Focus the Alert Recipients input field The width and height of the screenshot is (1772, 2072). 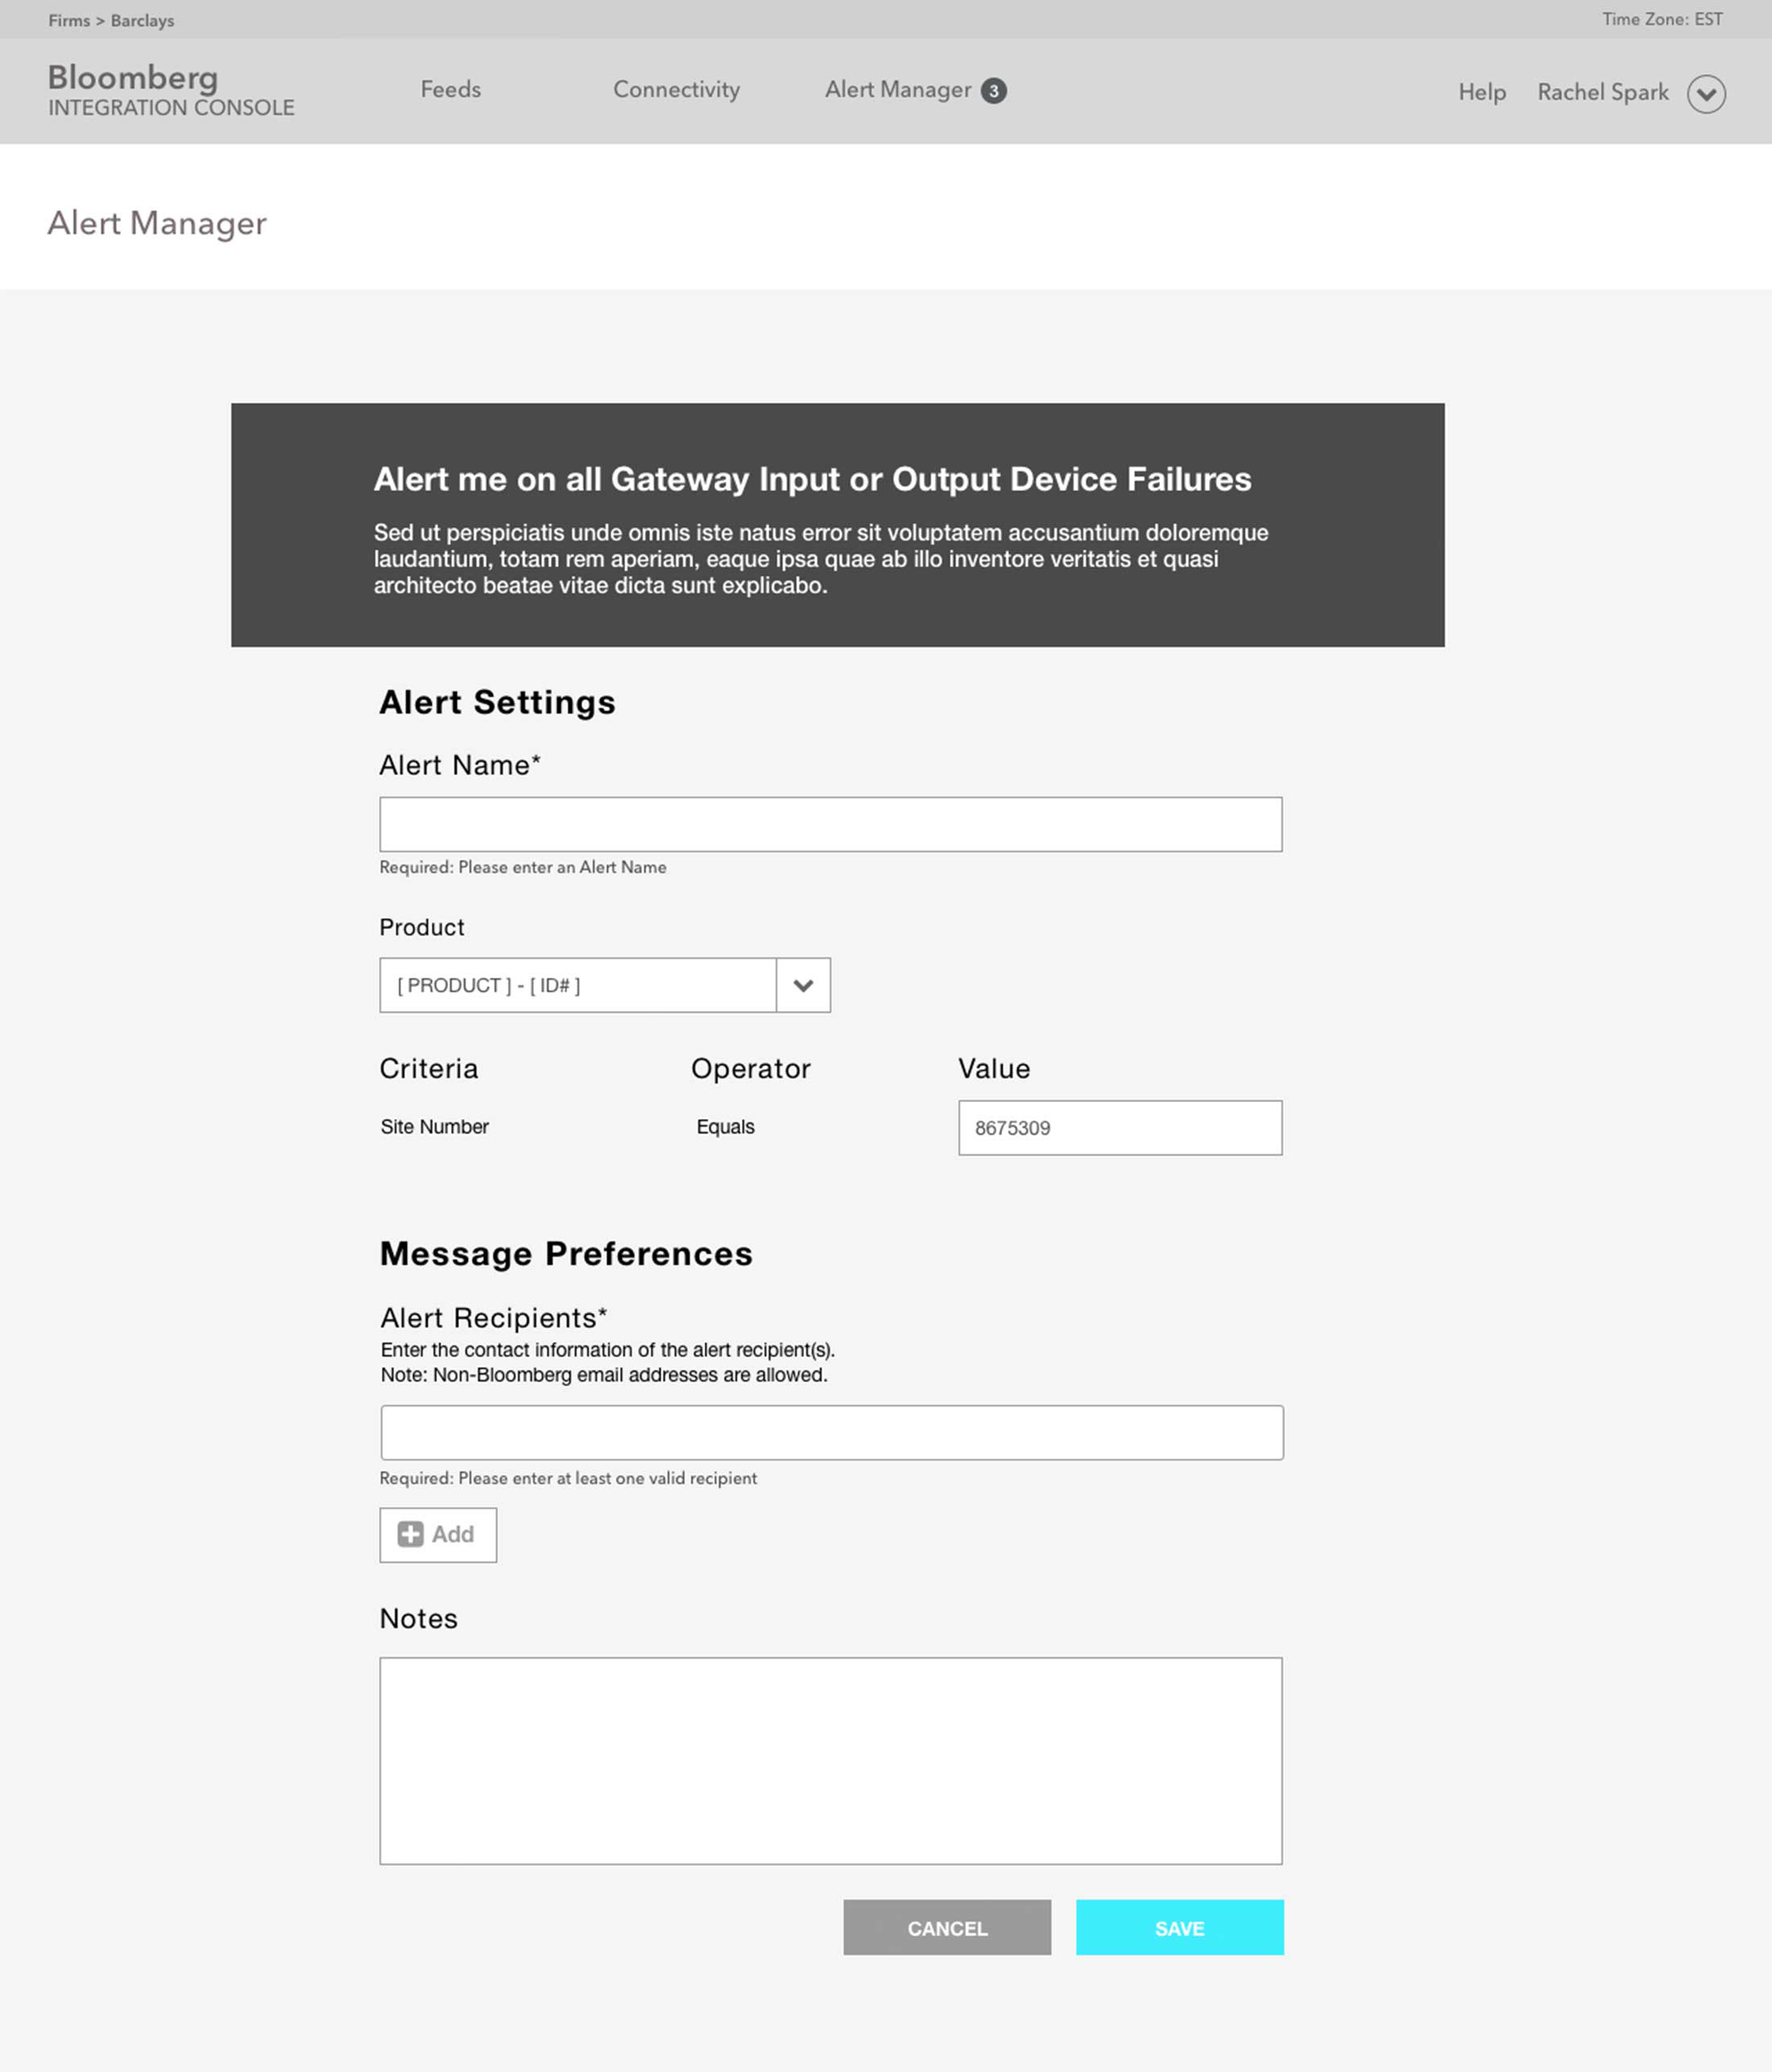tap(832, 1433)
